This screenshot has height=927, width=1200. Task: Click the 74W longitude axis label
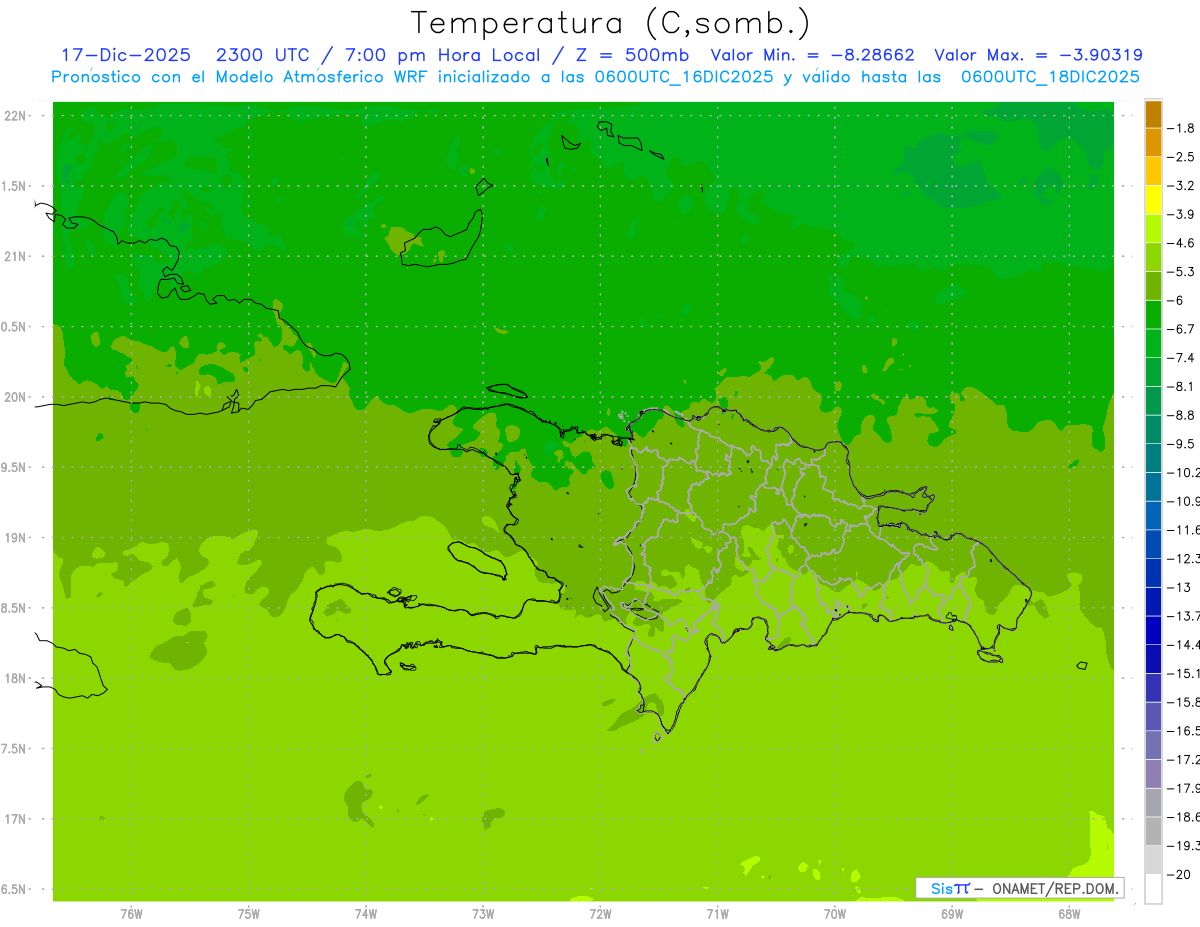(x=366, y=913)
